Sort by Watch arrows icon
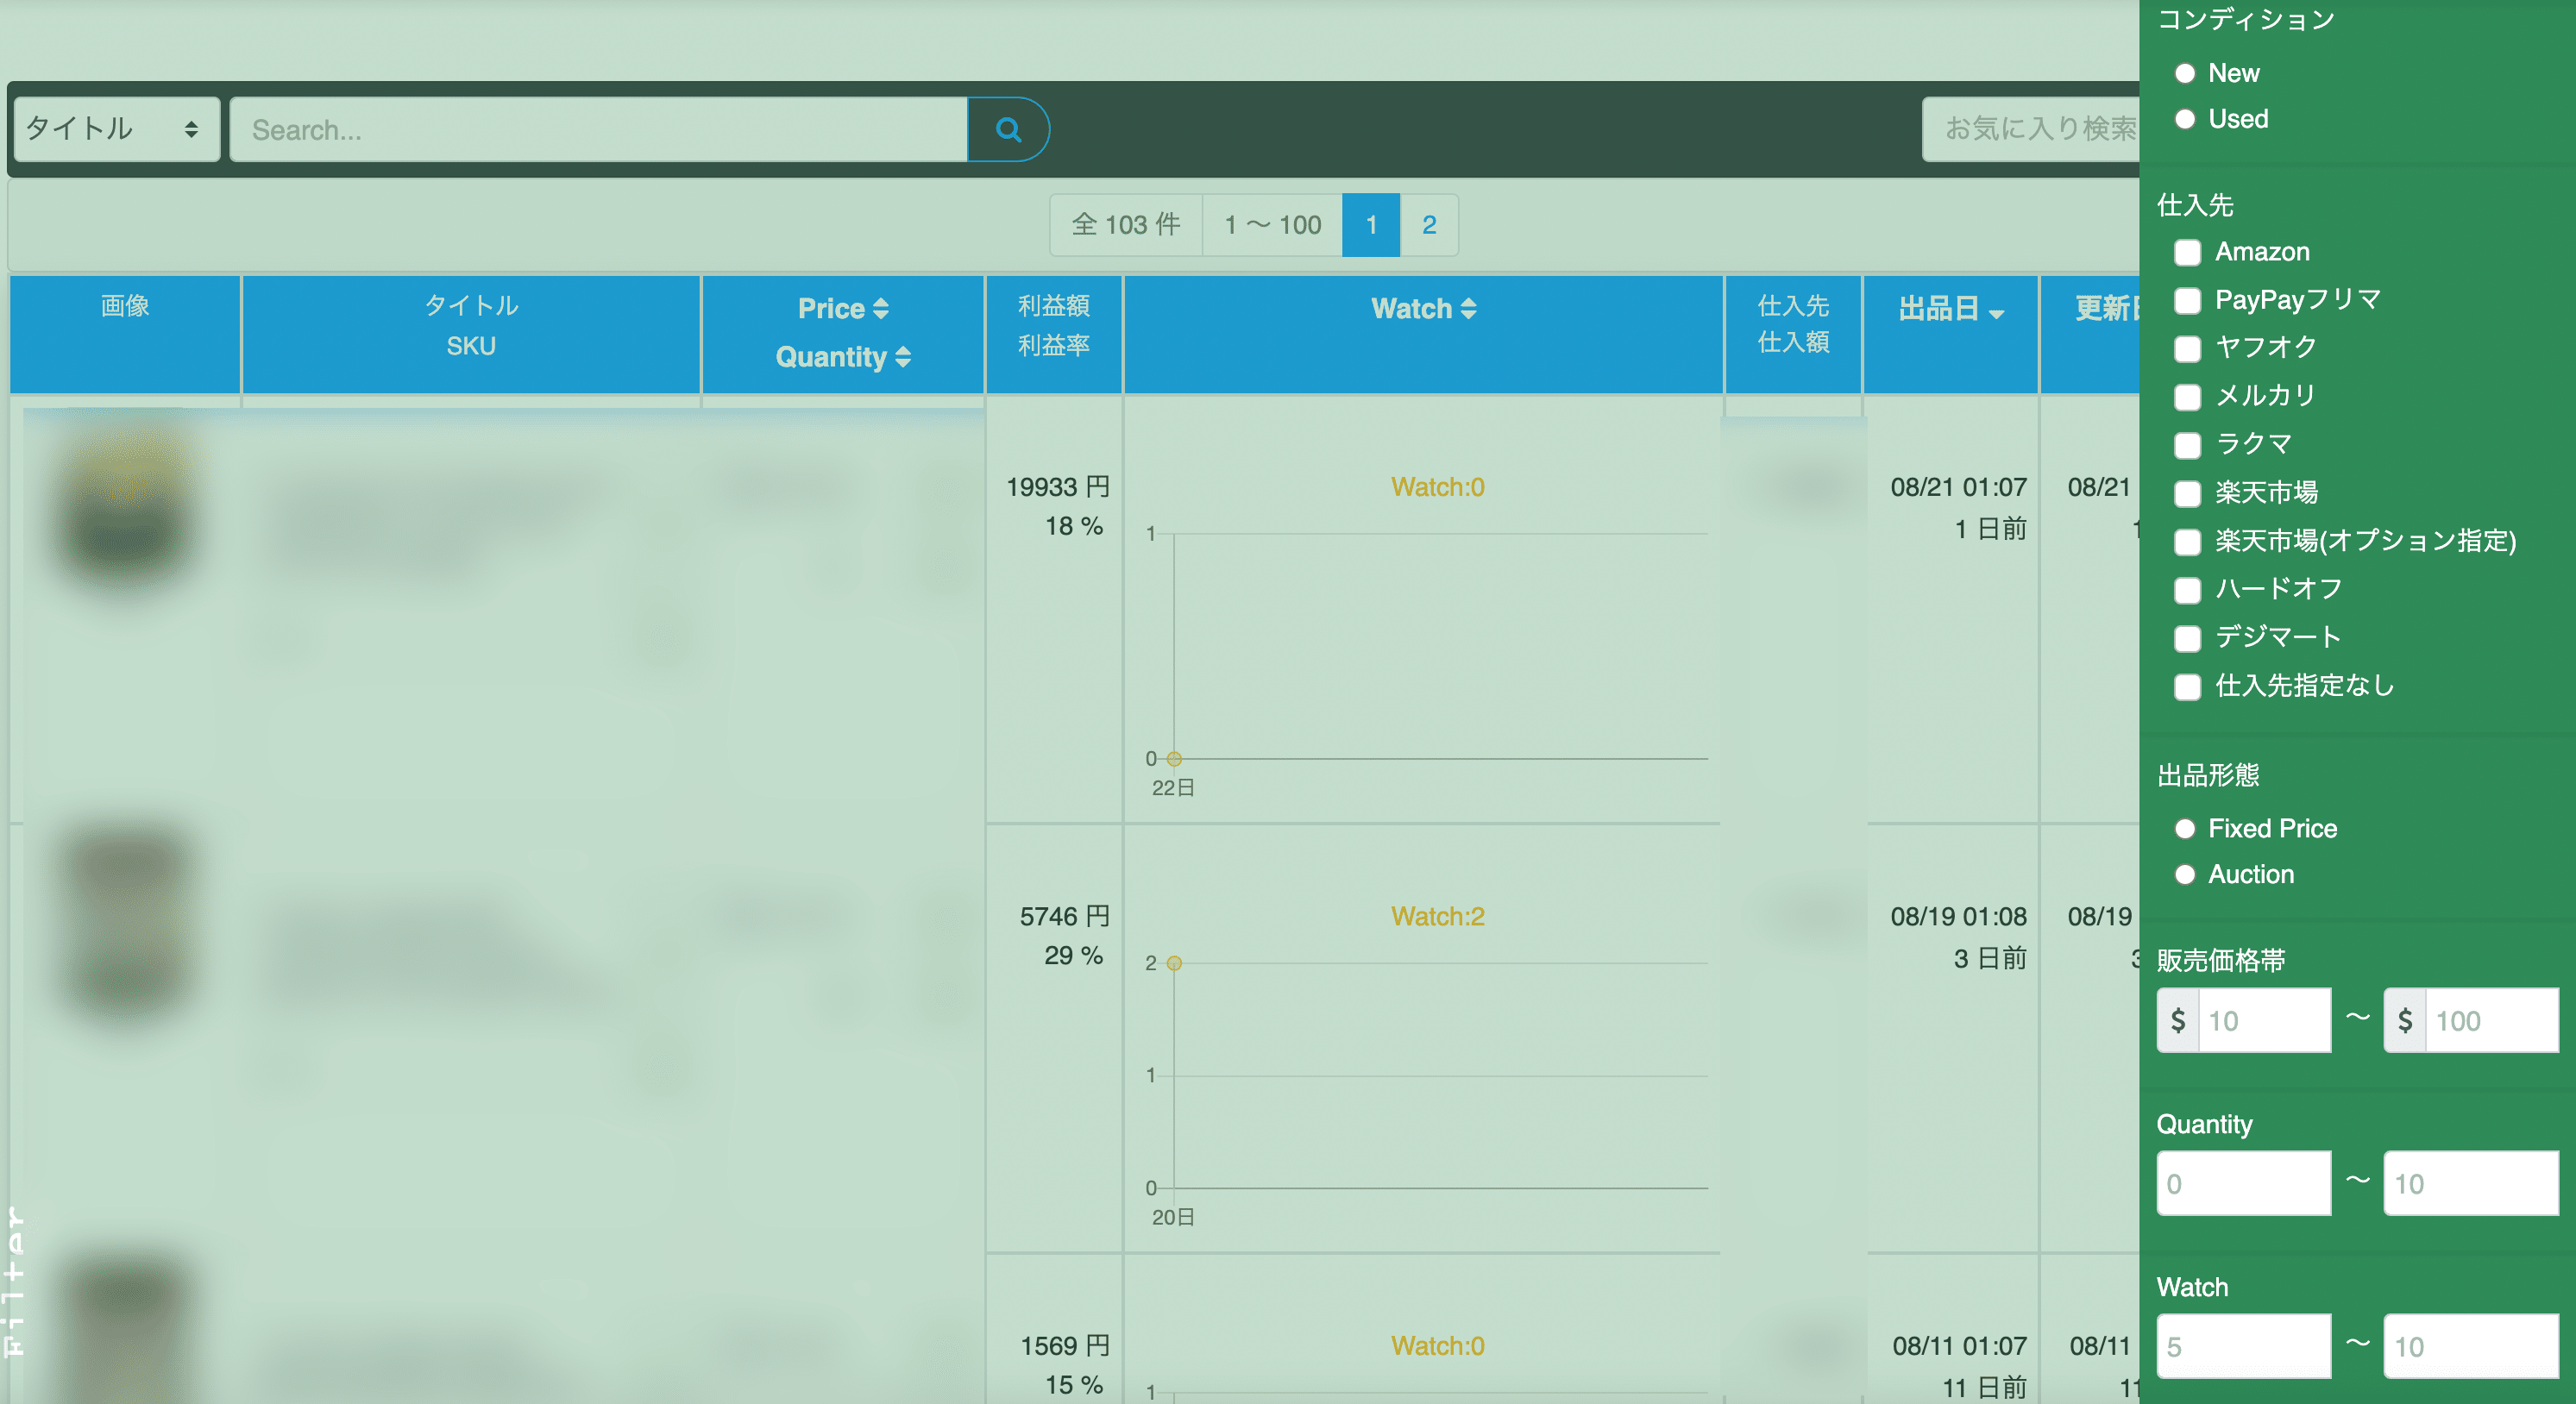Image resolution: width=2576 pixels, height=1404 pixels. click(1468, 308)
